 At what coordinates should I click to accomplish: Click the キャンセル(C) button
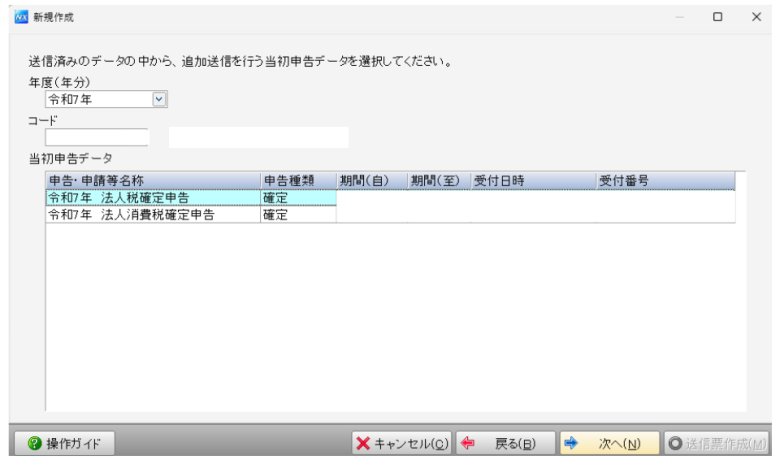[x=402, y=443]
